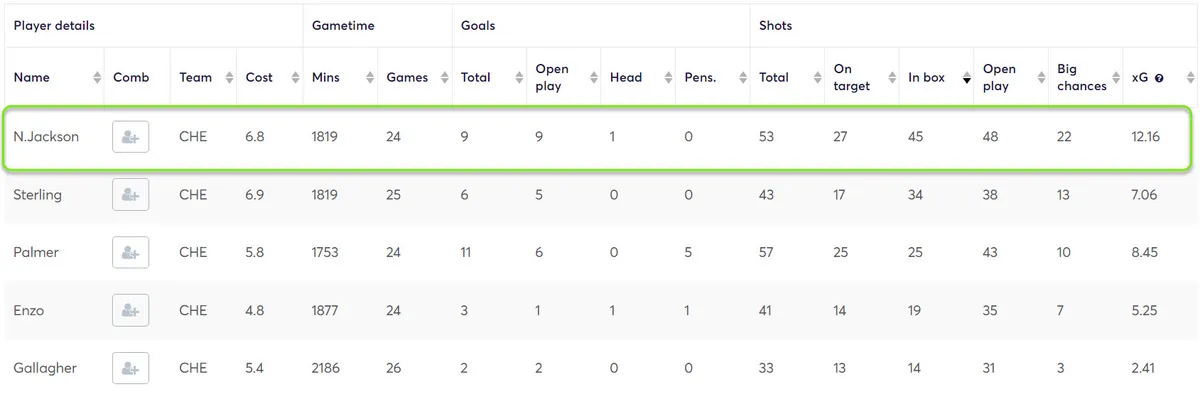The height and width of the screenshot is (394, 1200).
Task: Add Sterling to comparison
Action: pyautogui.click(x=130, y=195)
